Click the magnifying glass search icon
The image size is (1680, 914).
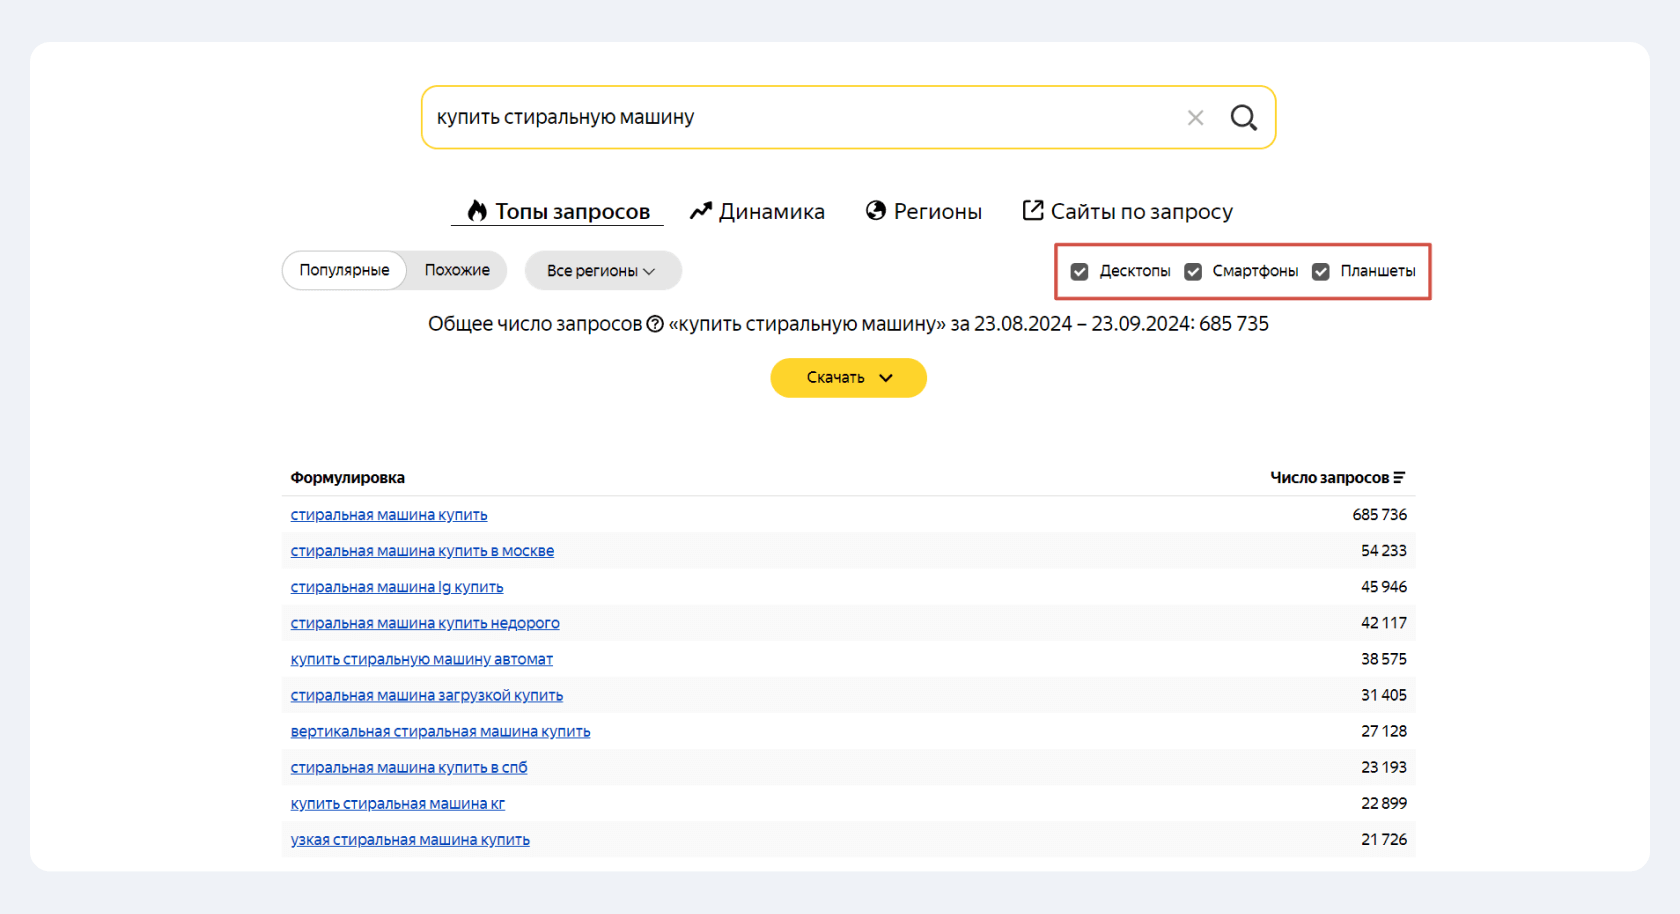(x=1243, y=118)
